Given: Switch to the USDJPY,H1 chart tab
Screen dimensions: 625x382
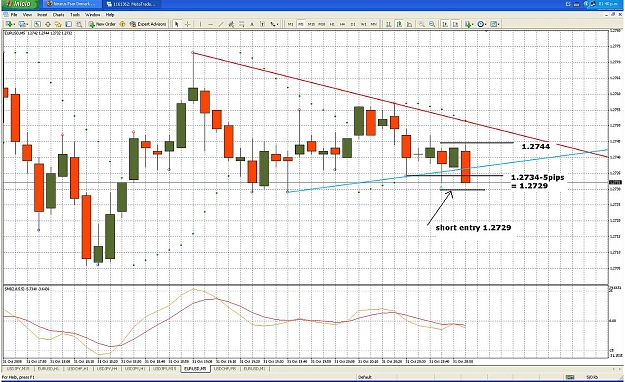Looking at the screenshot, I should click(136, 369).
